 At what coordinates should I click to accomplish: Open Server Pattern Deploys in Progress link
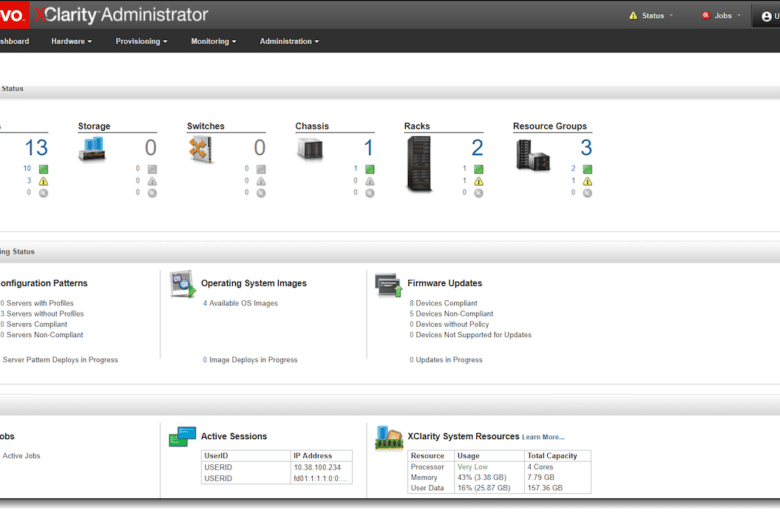click(x=59, y=360)
